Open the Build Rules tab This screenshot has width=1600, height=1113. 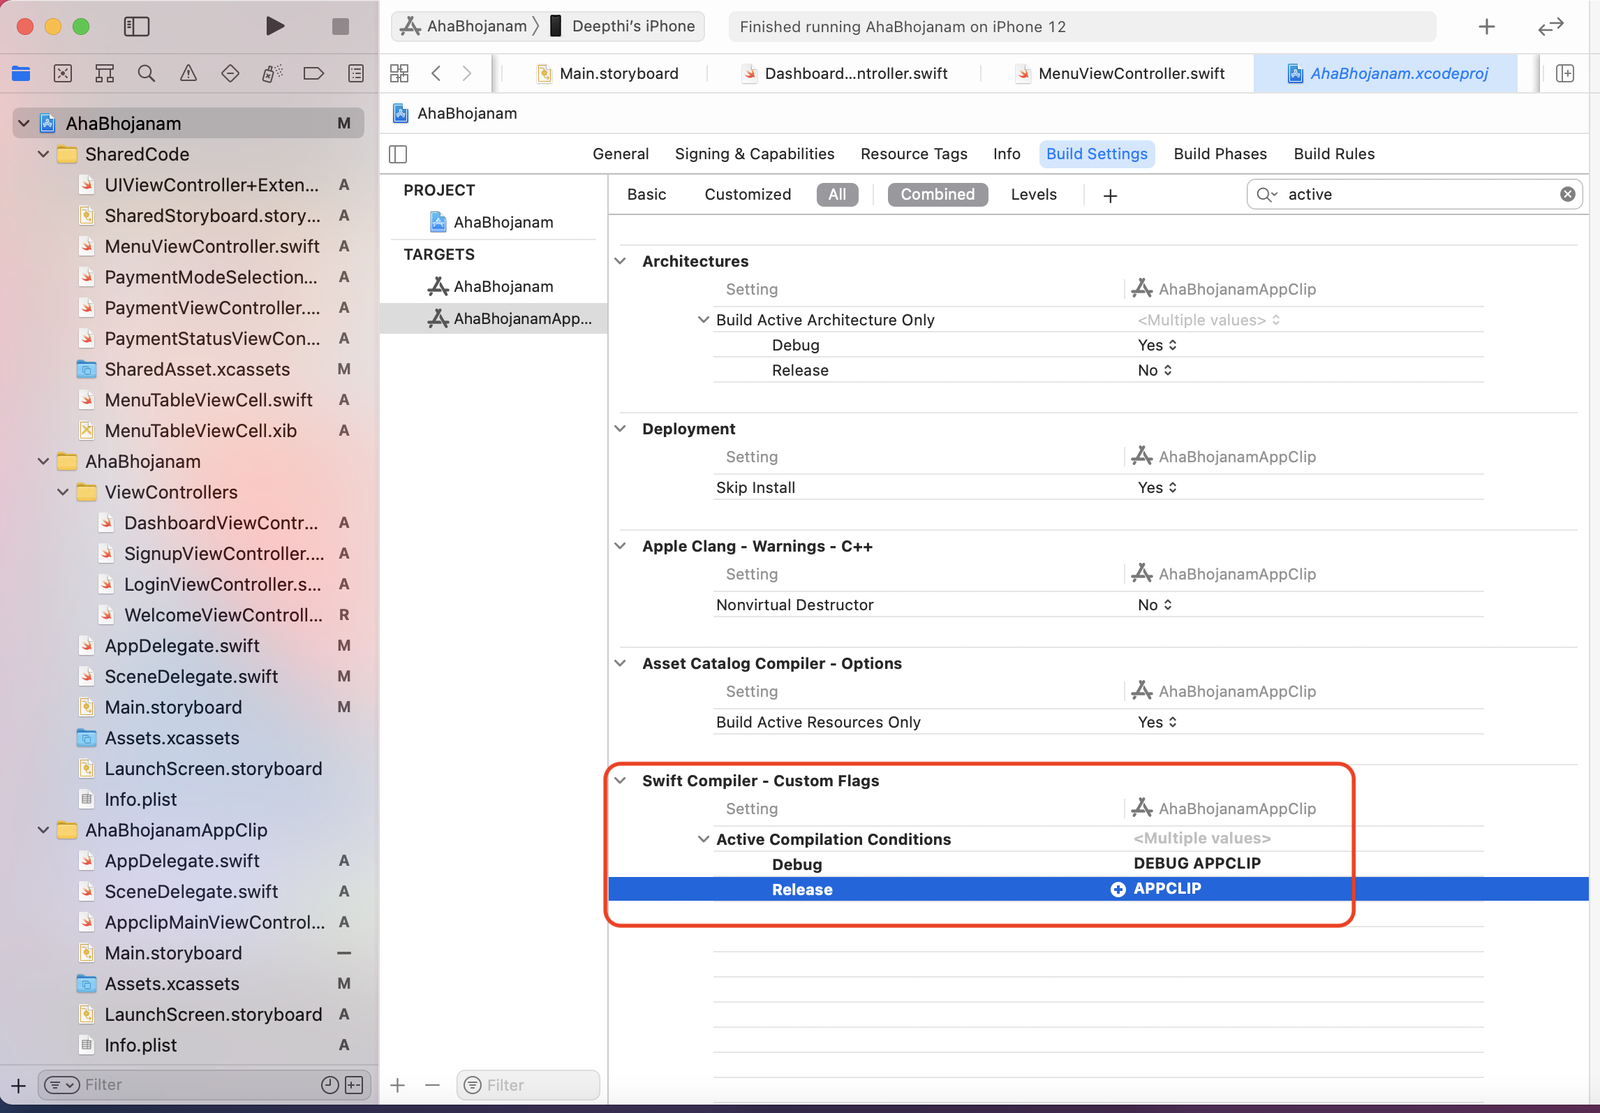(1334, 154)
